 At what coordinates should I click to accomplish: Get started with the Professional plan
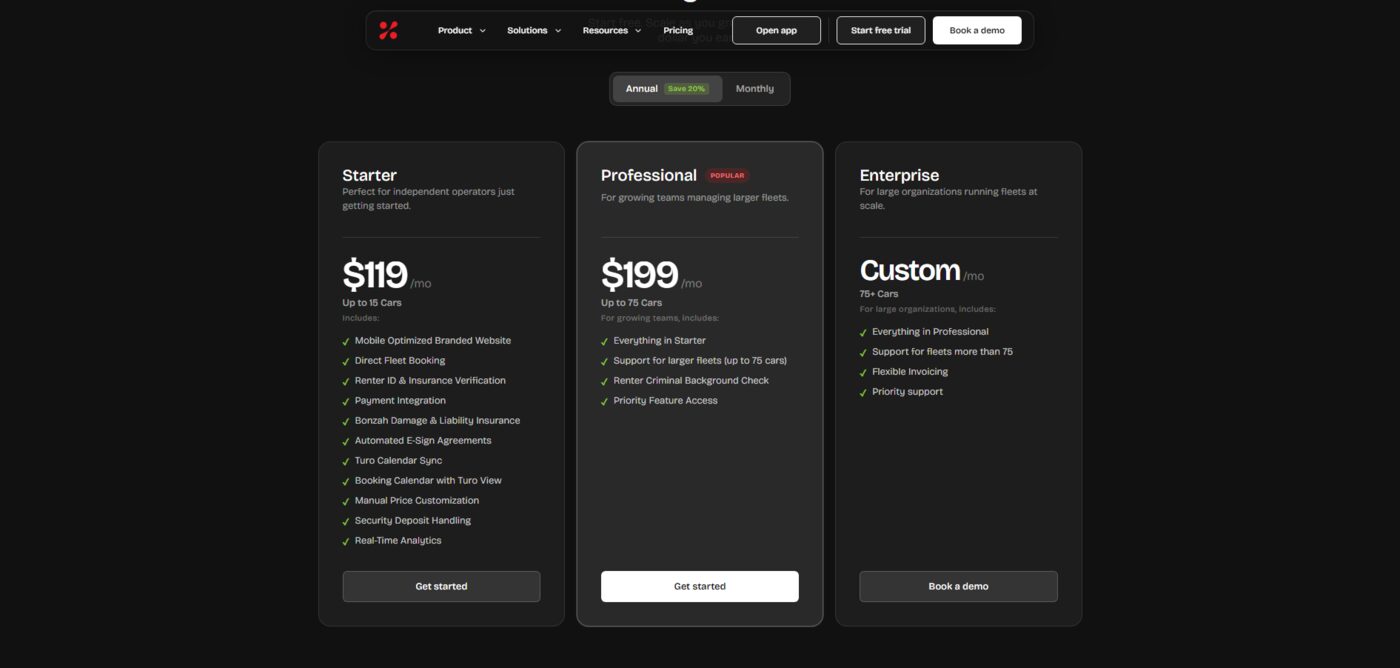pyautogui.click(x=700, y=586)
